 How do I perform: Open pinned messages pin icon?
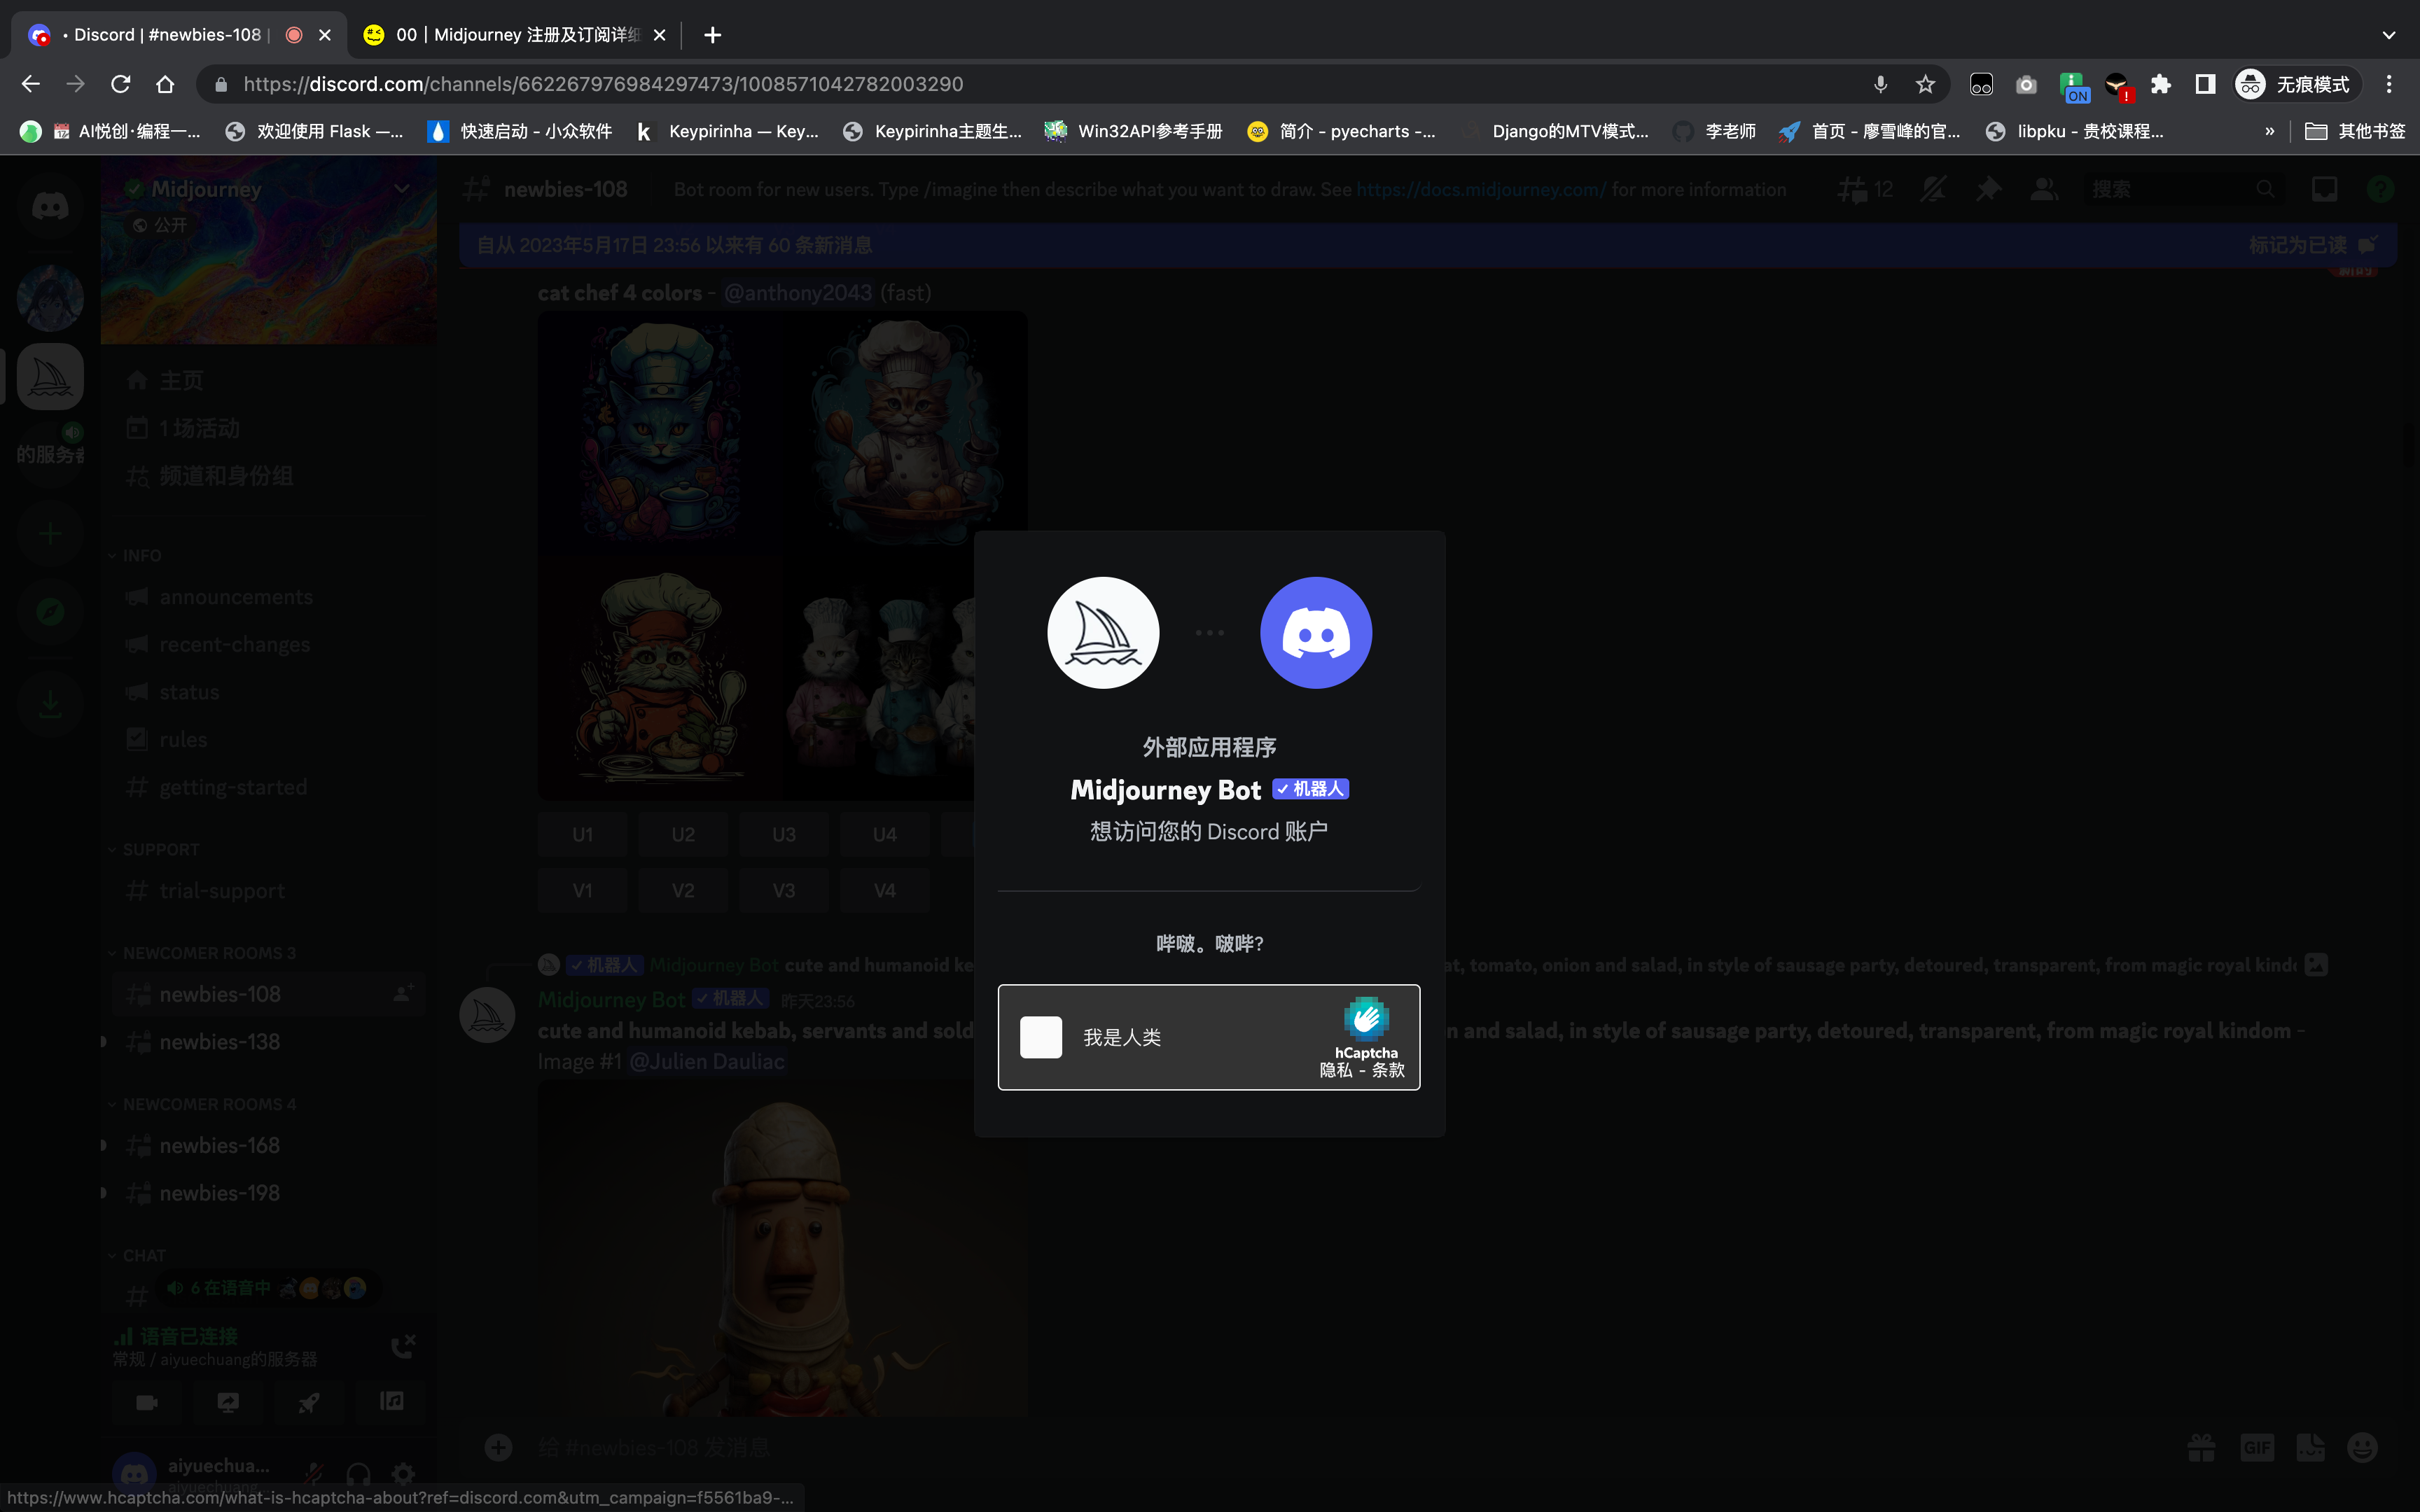(x=1988, y=189)
